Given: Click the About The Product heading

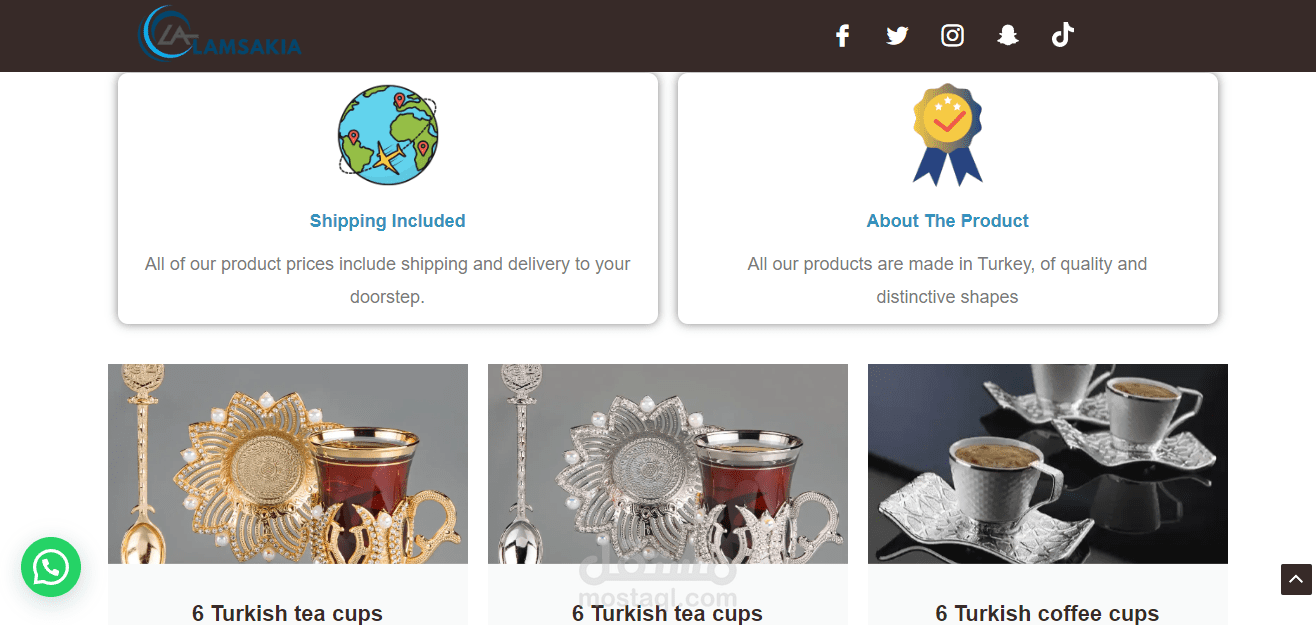Looking at the screenshot, I should (x=948, y=221).
